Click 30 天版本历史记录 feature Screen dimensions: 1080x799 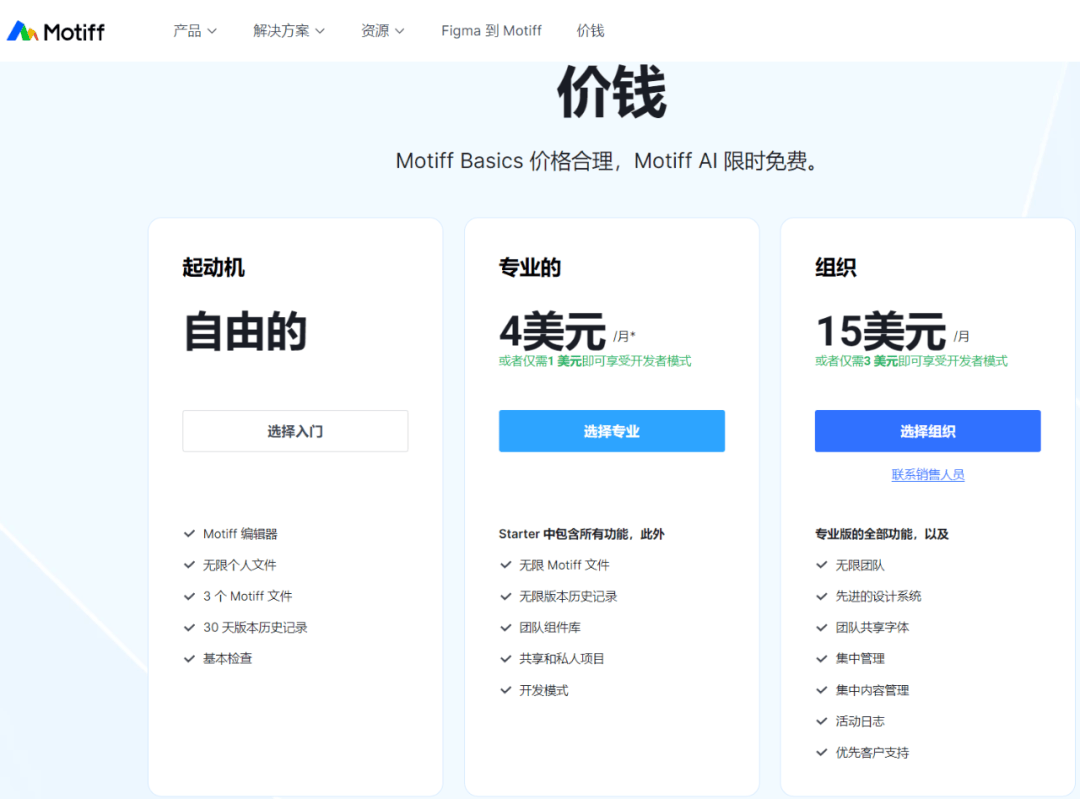[255, 627]
